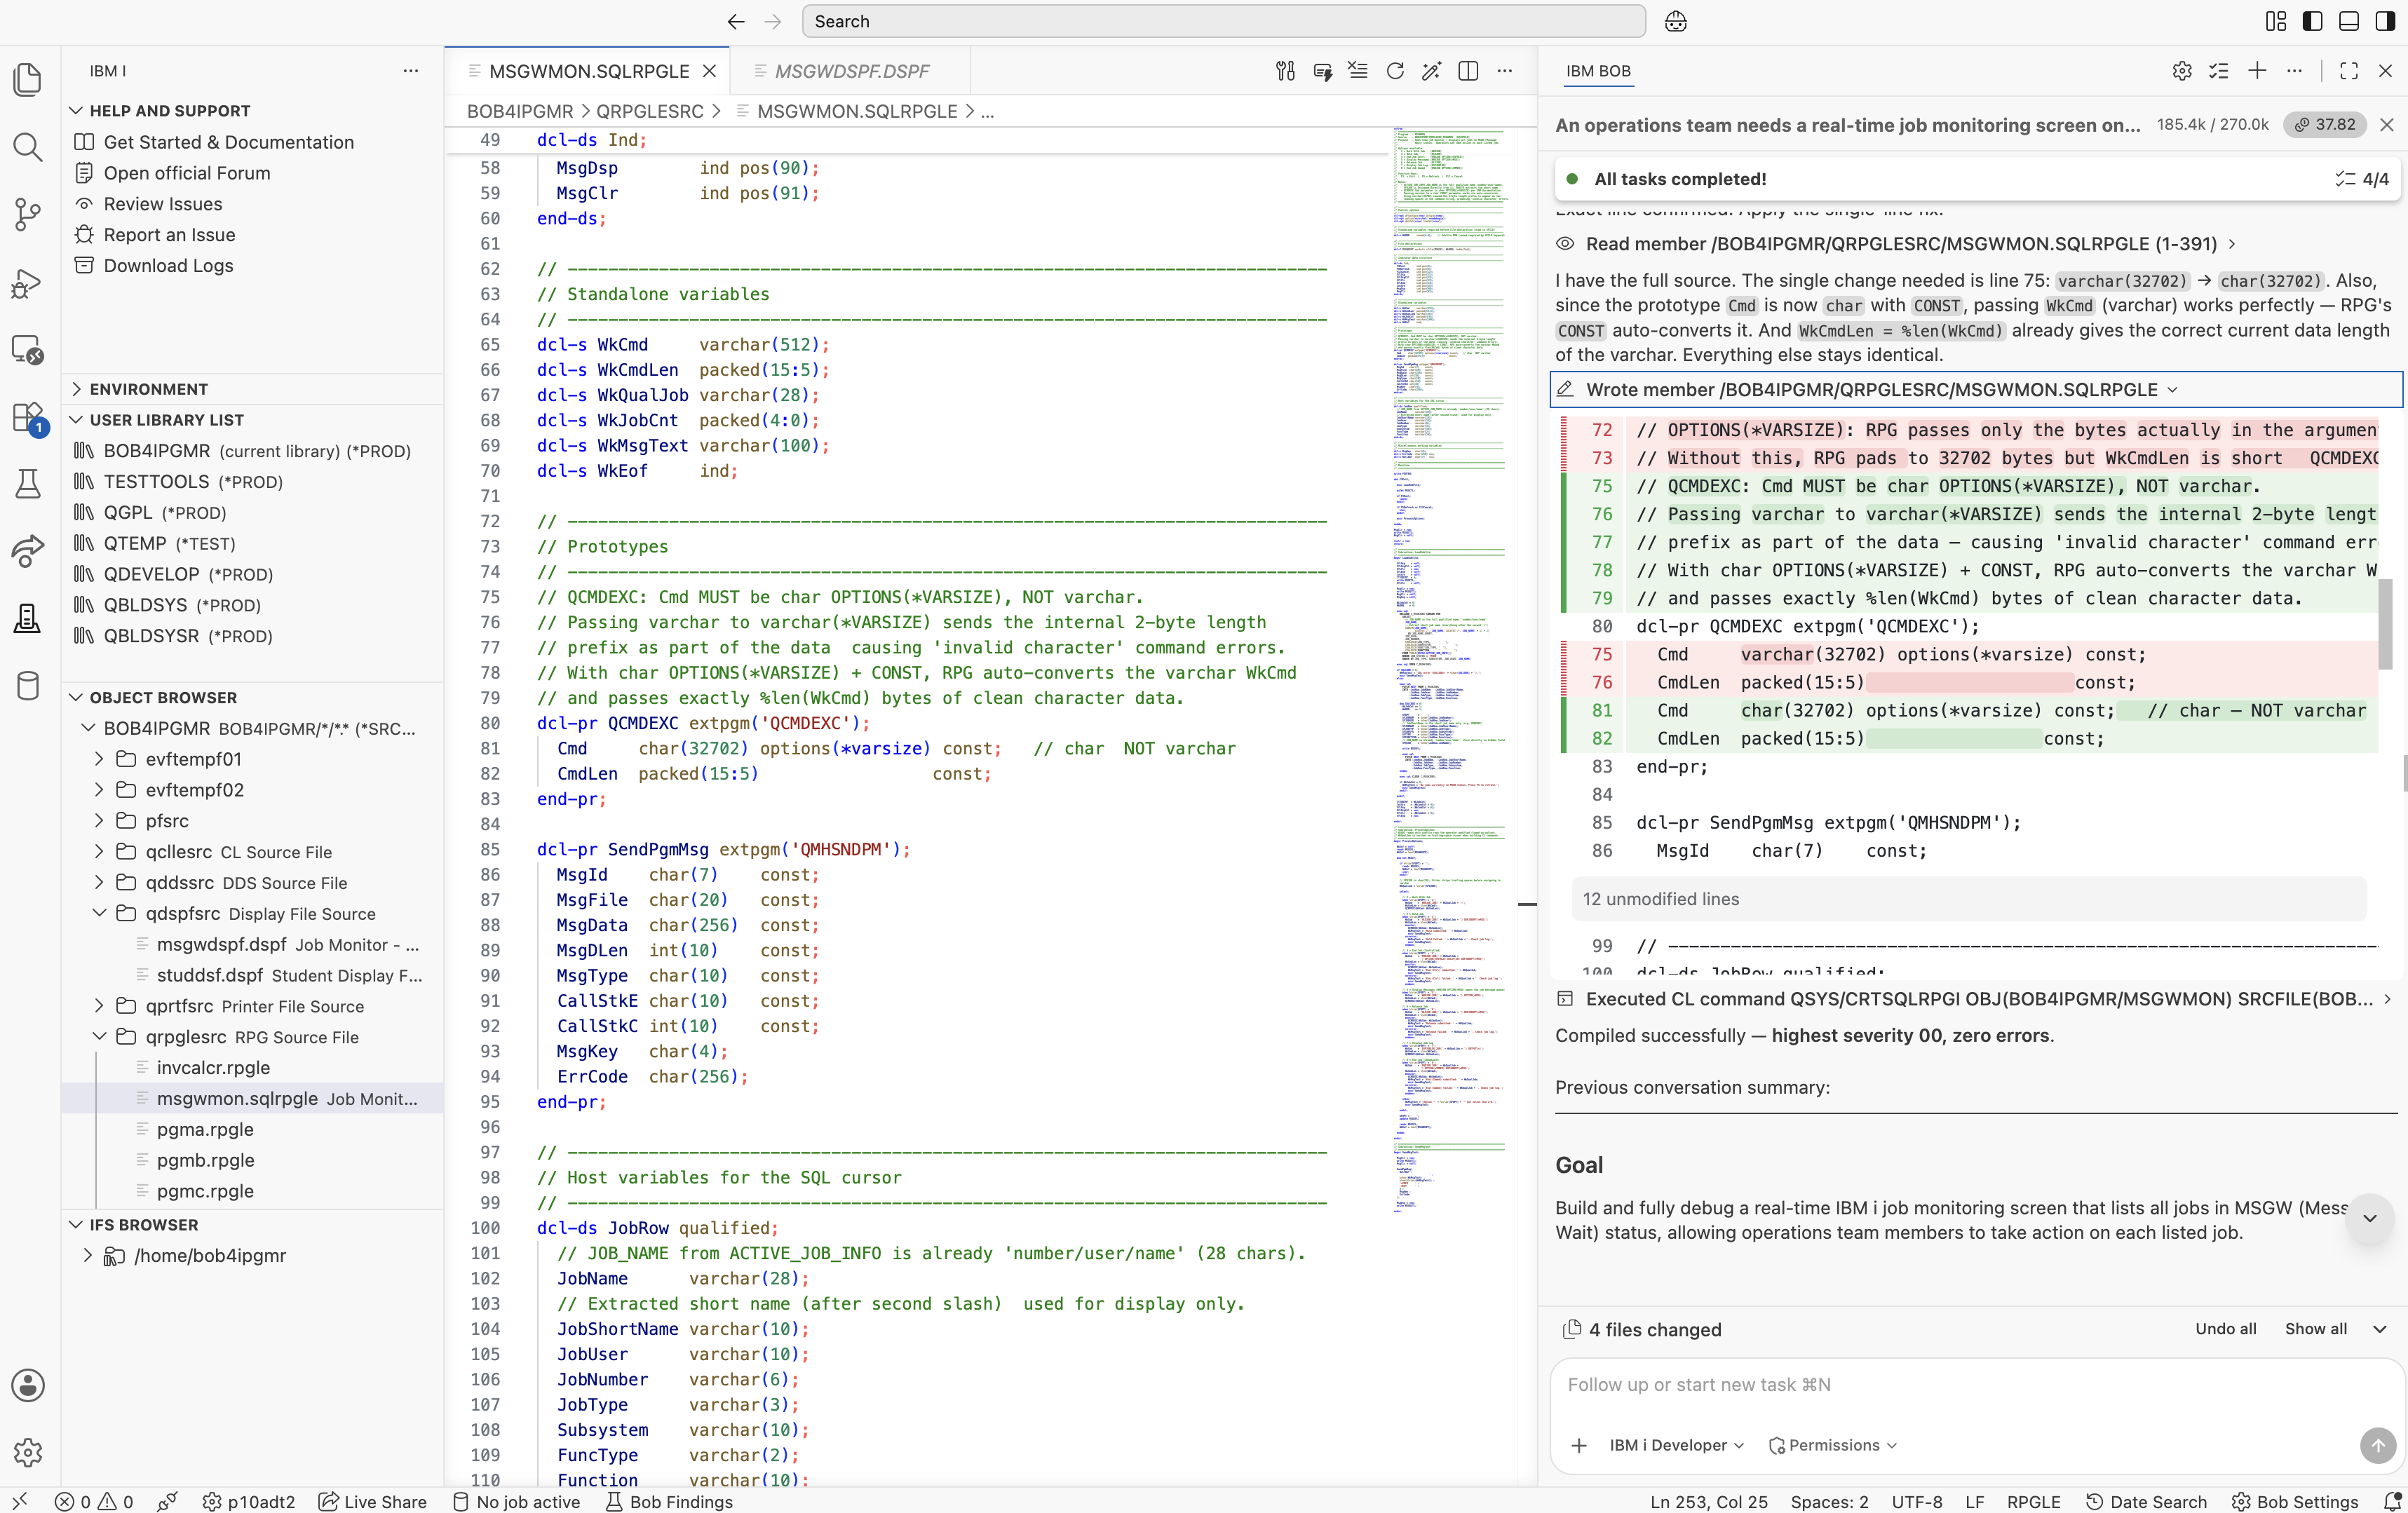Open the Search view in activity bar
The width and height of the screenshot is (2408, 1513).
(x=28, y=147)
